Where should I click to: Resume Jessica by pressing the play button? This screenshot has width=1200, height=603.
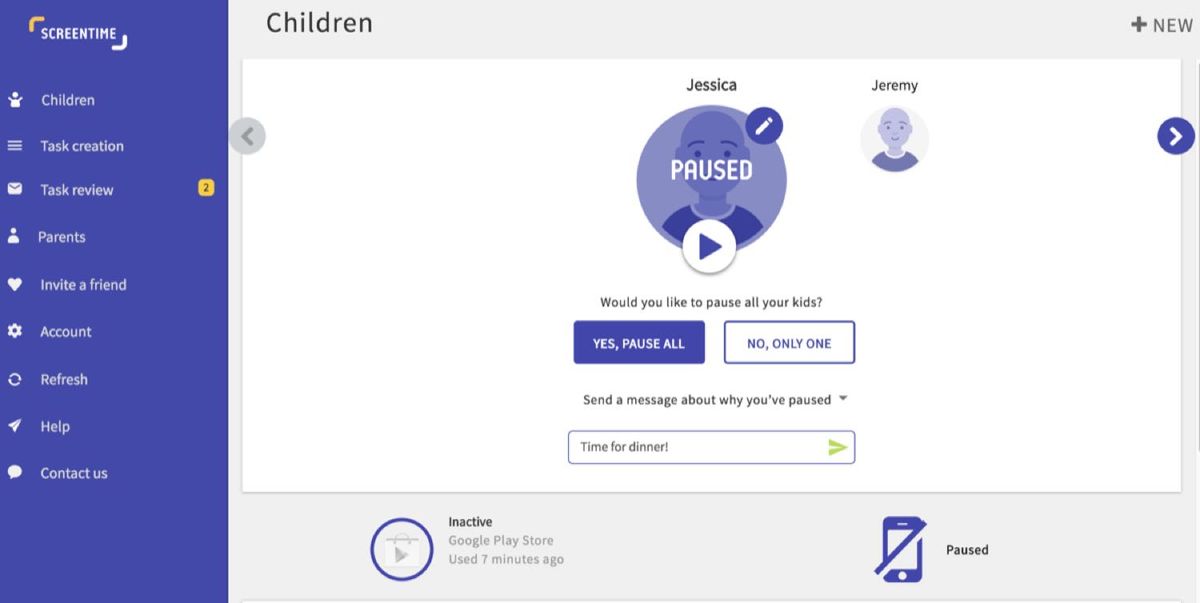click(x=710, y=243)
